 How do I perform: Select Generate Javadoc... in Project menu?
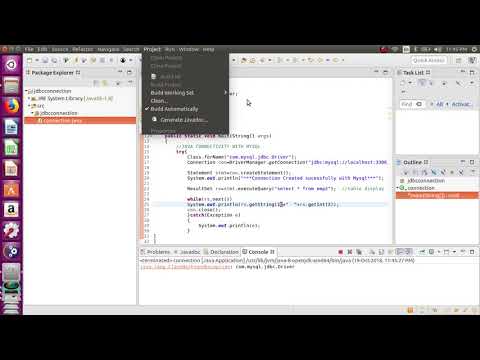[185, 120]
